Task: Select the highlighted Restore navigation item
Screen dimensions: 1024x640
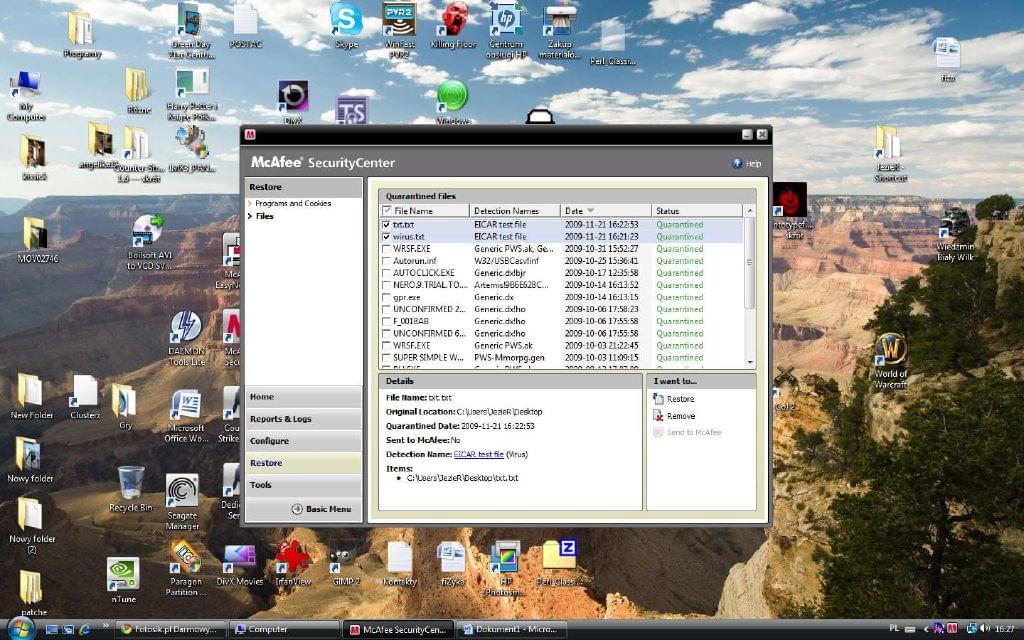Action: coord(303,463)
